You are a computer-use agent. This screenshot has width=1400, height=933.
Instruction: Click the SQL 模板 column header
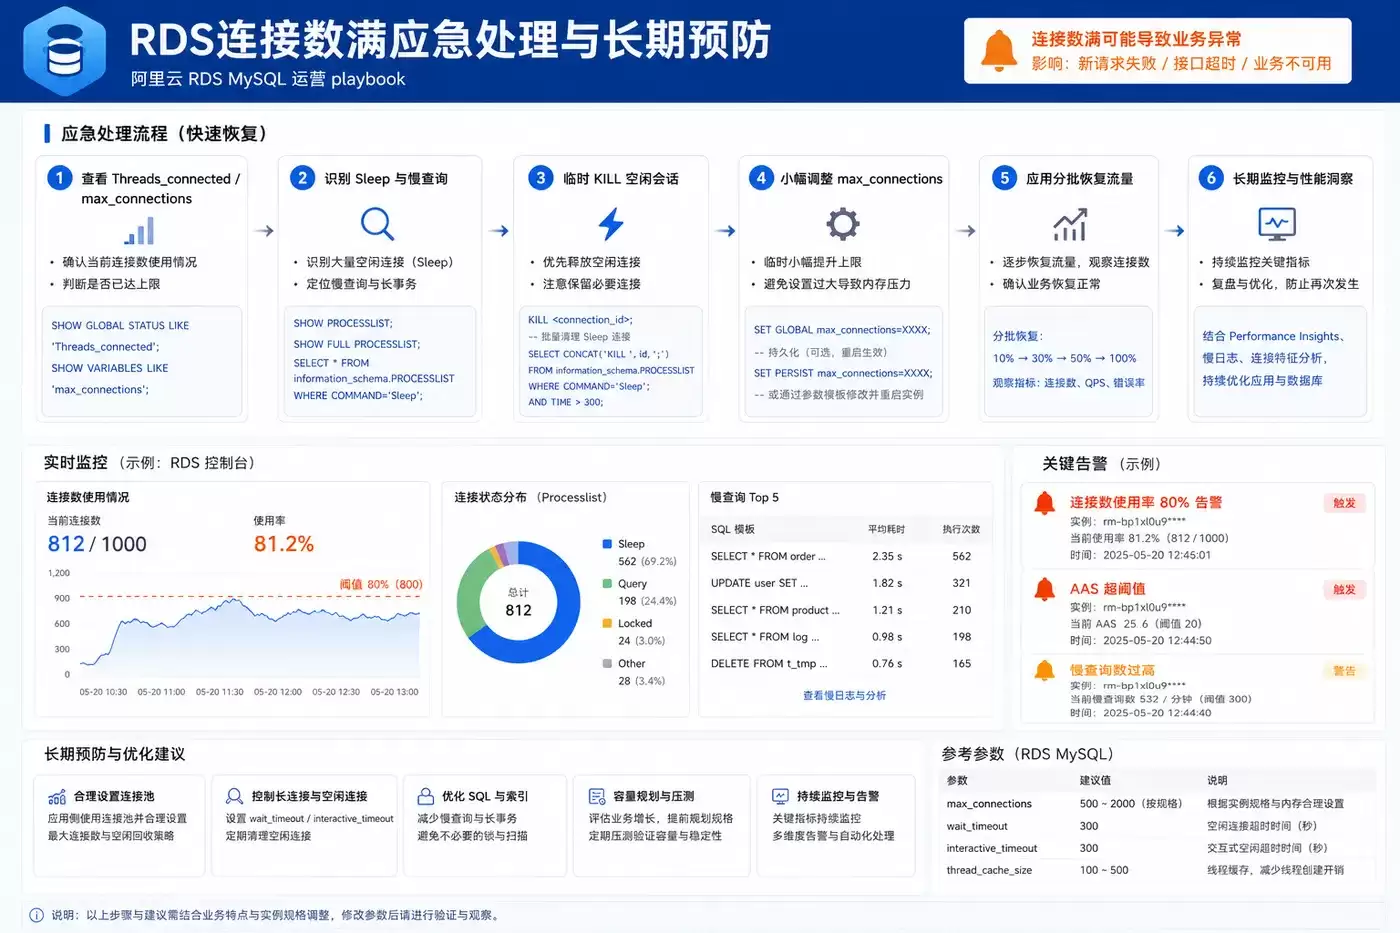[733, 529]
